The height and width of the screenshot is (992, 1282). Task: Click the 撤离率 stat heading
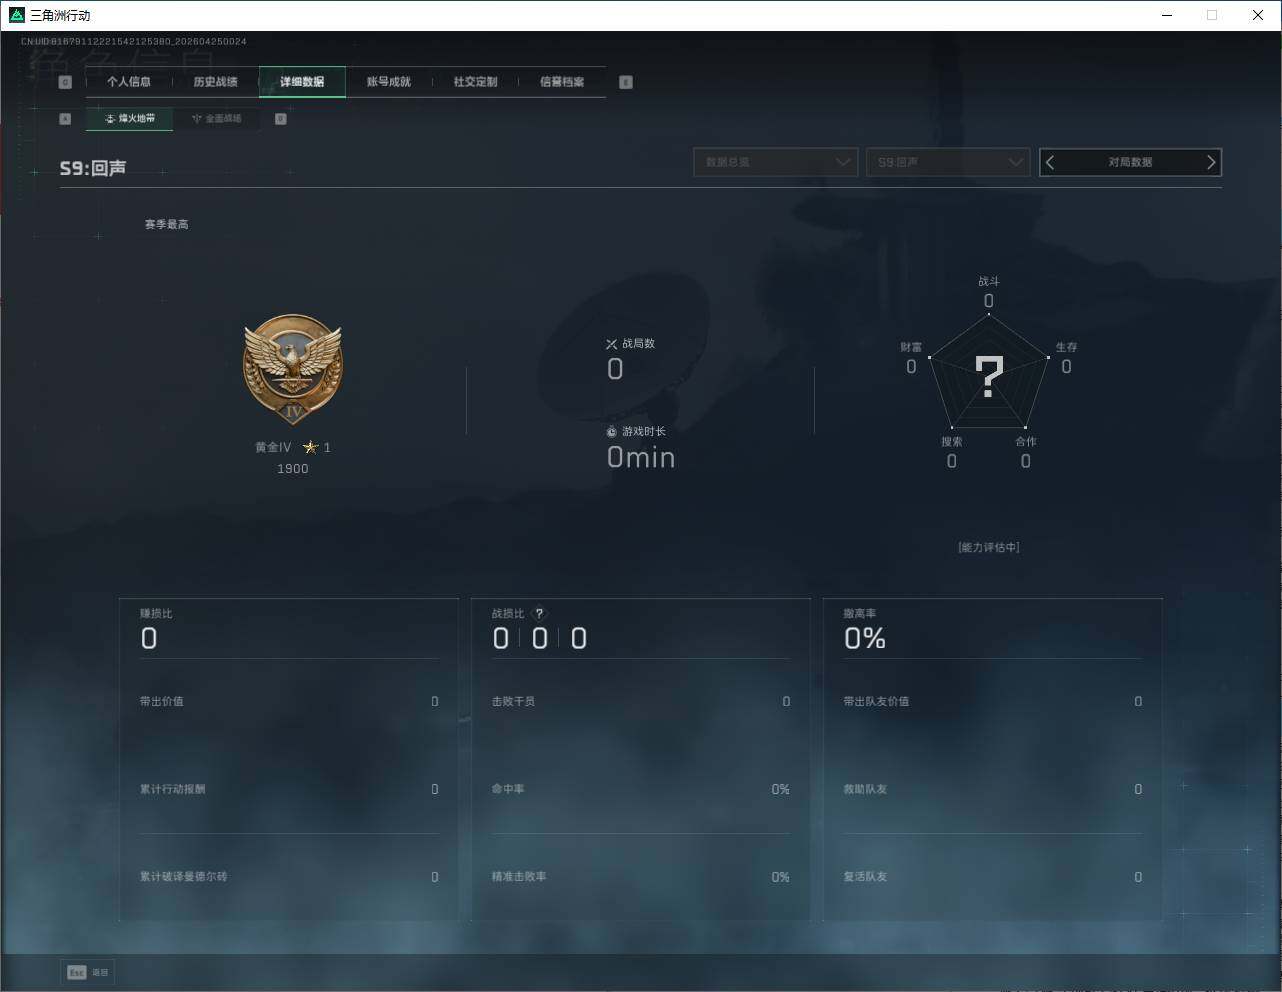(860, 614)
